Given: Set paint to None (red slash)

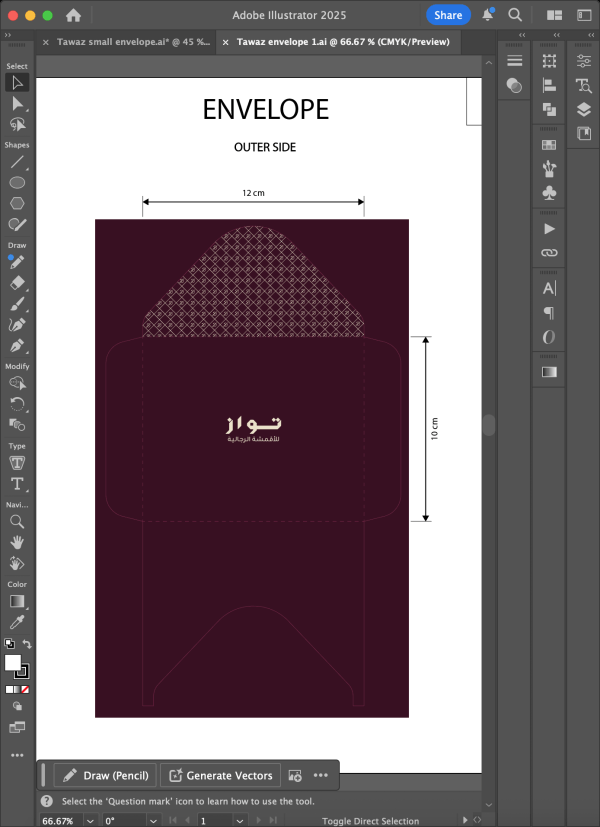Looking at the screenshot, I should [25, 689].
